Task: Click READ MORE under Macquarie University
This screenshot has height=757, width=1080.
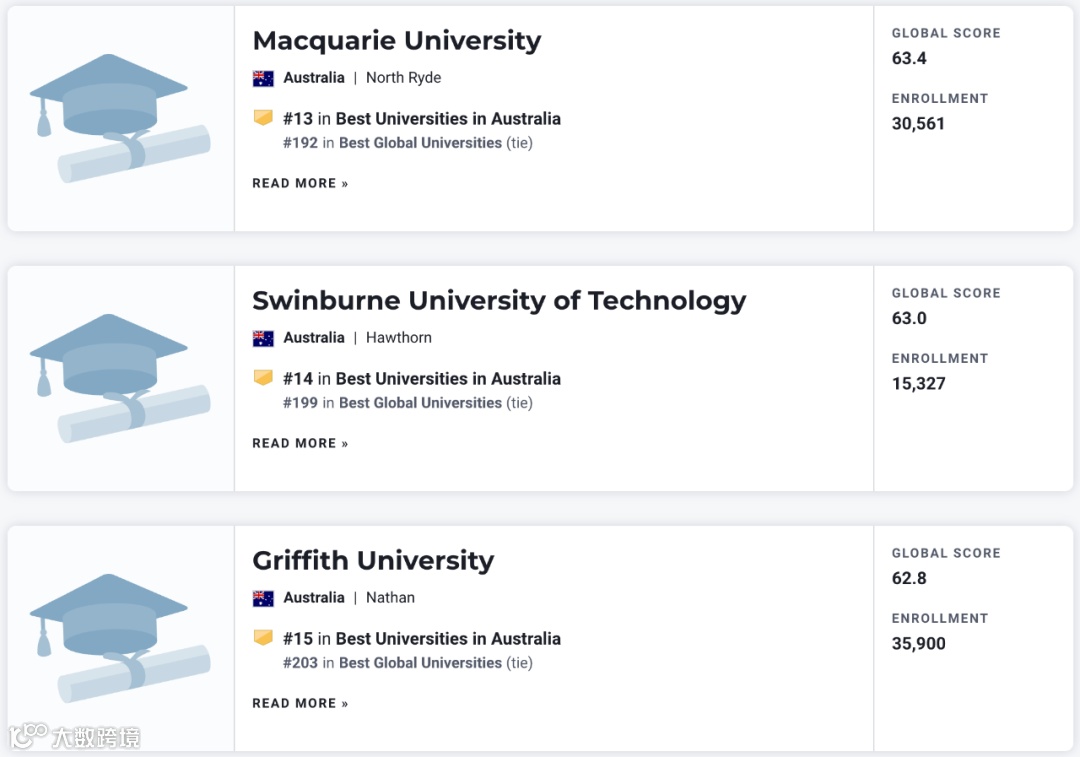Action: coord(300,184)
